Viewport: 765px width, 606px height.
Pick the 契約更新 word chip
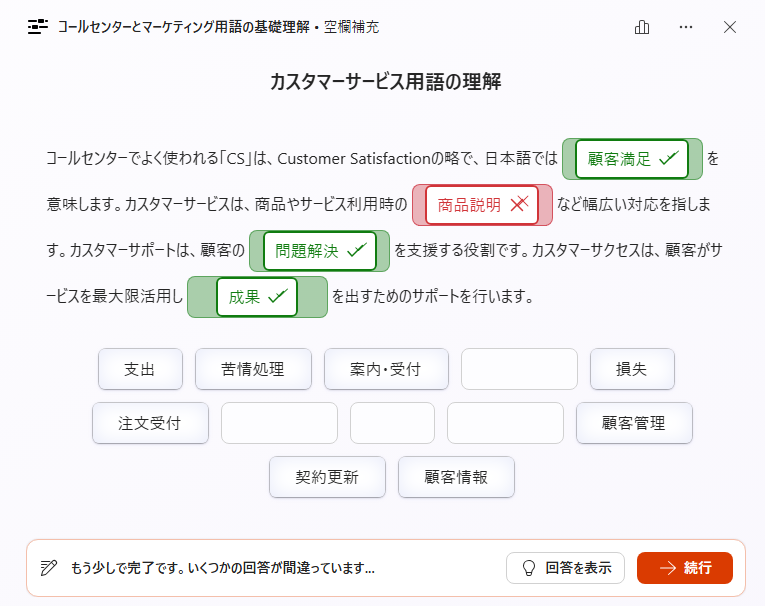327,477
